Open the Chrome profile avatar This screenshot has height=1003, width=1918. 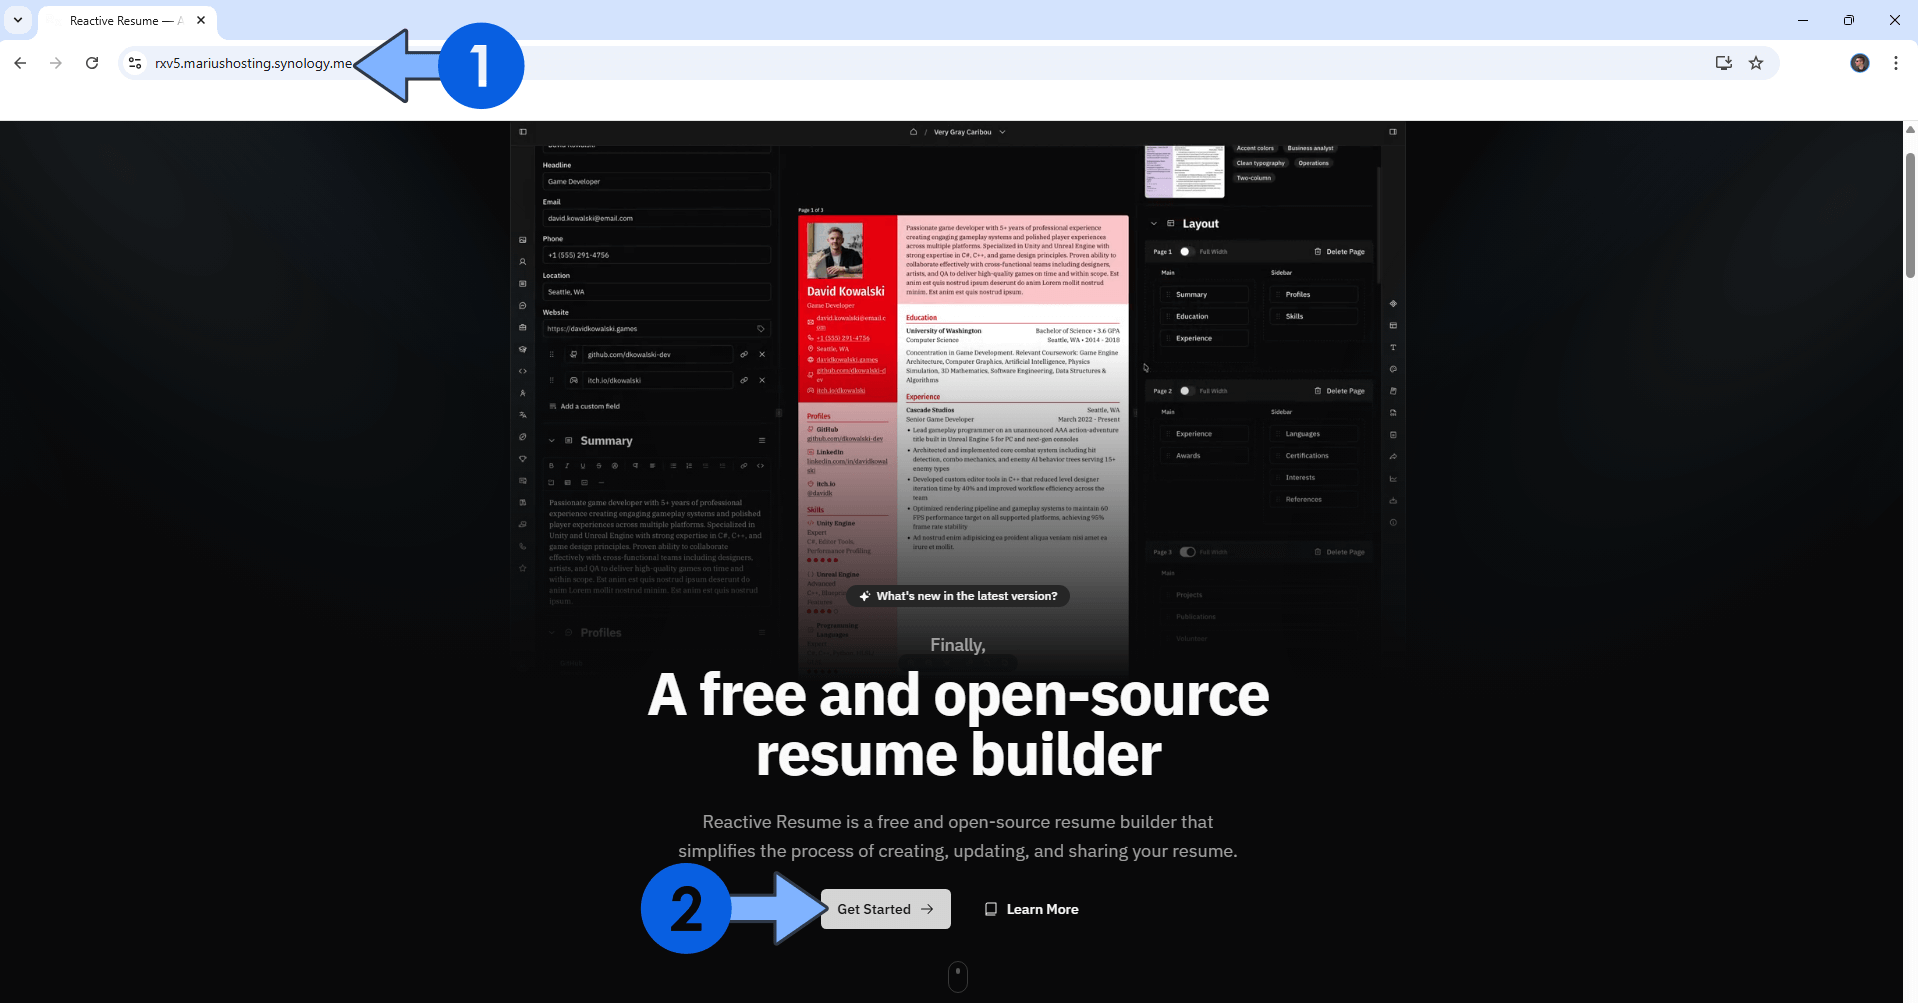[1859, 63]
